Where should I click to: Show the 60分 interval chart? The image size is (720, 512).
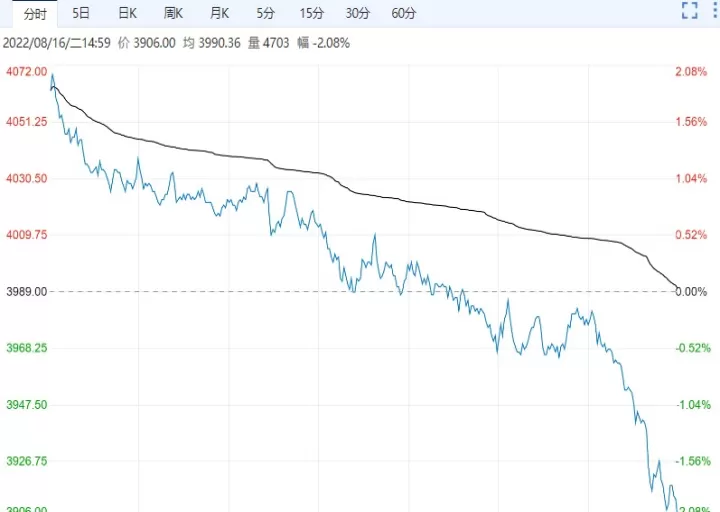tap(404, 13)
